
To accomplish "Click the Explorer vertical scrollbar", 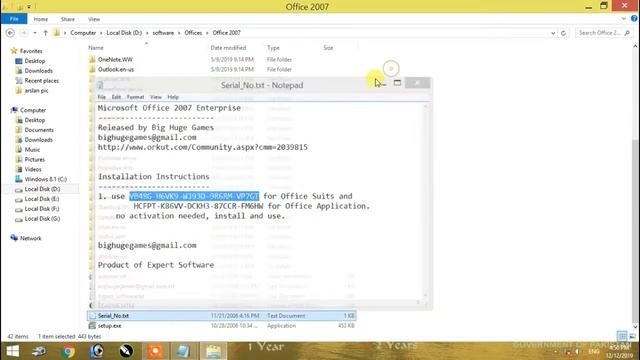I will coord(636,233).
